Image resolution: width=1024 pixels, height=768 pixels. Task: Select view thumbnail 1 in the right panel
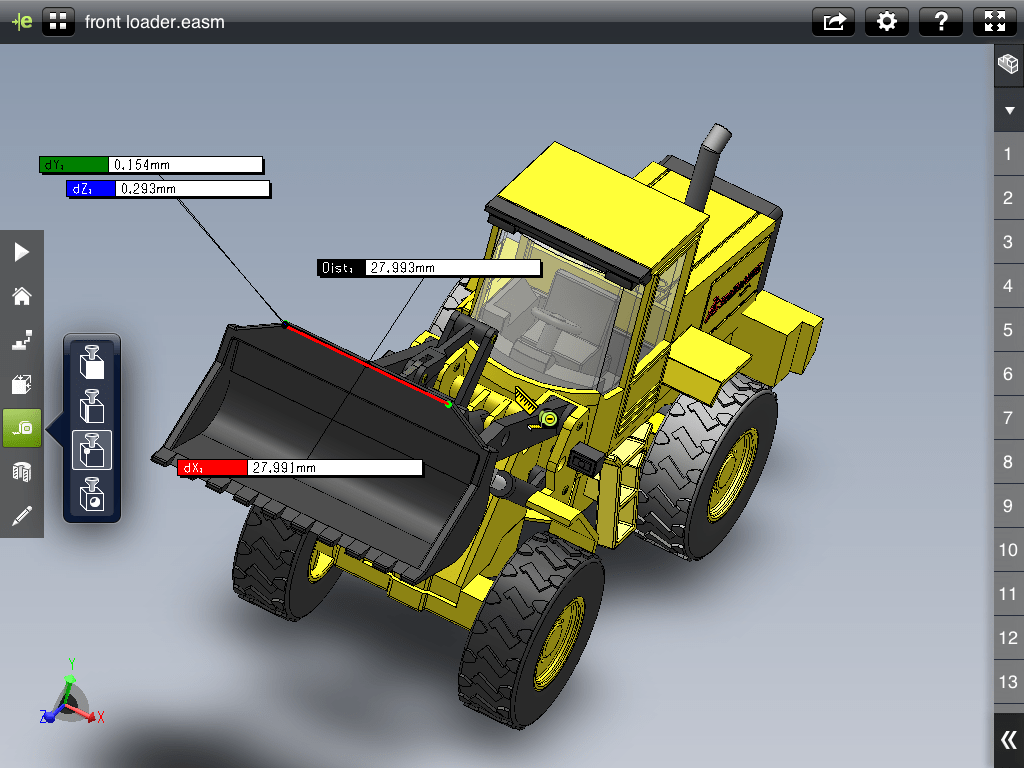click(1007, 154)
